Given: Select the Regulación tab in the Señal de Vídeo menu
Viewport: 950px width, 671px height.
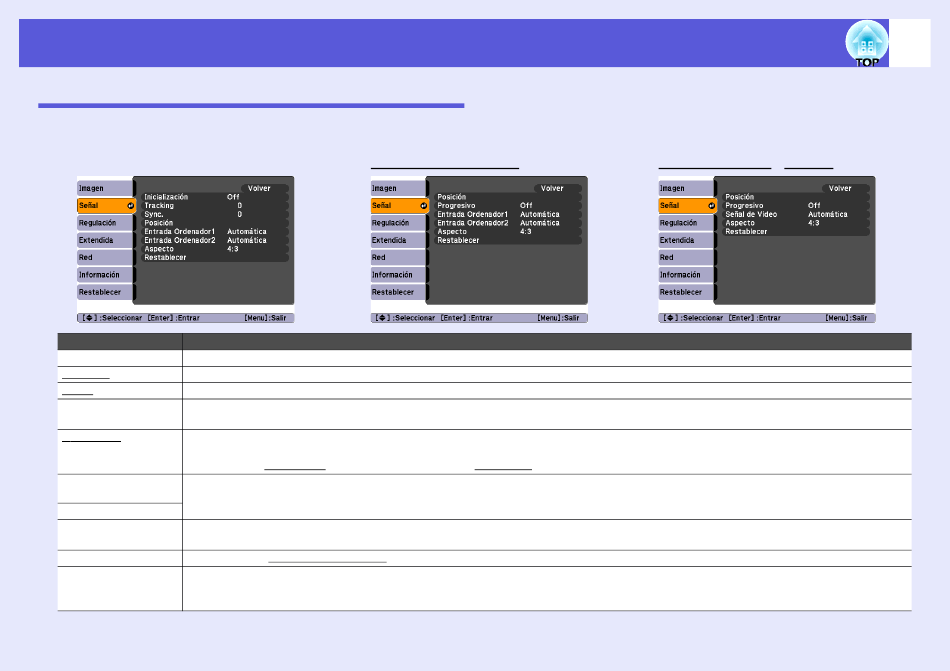Looking at the screenshot, I should click(x=686, y=223).
